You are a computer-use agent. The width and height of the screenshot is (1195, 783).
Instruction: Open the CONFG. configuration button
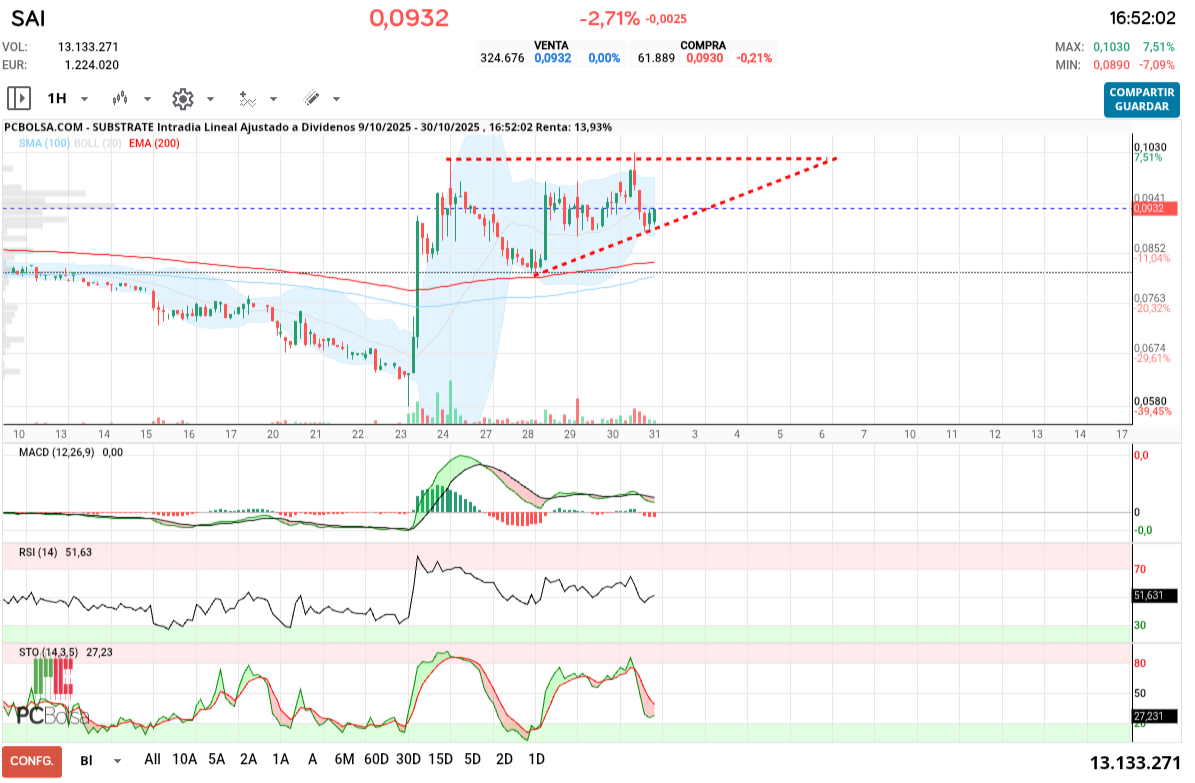pyautogui.click(x=31, y=760)
